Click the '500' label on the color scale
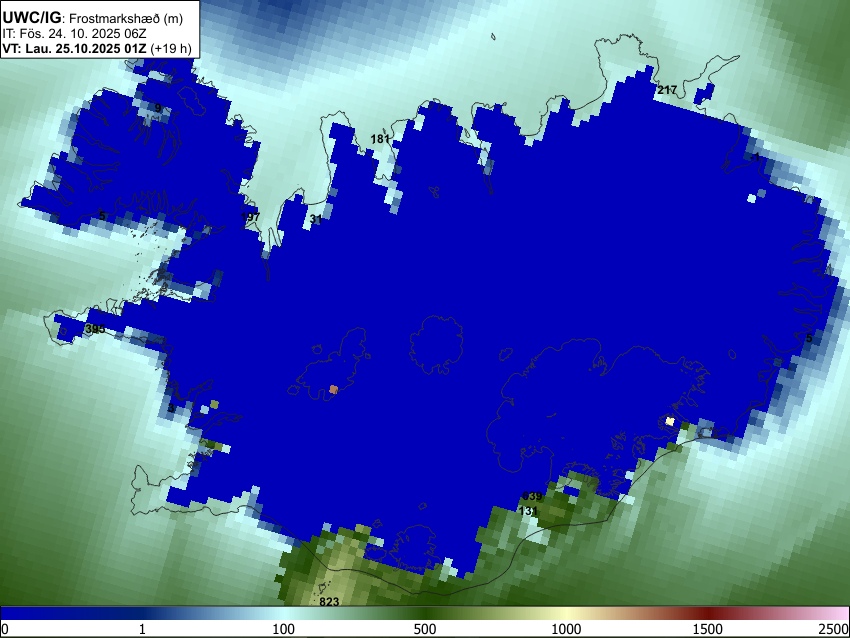This screenshot has height=638, width=850. click(x=425, y=629)
